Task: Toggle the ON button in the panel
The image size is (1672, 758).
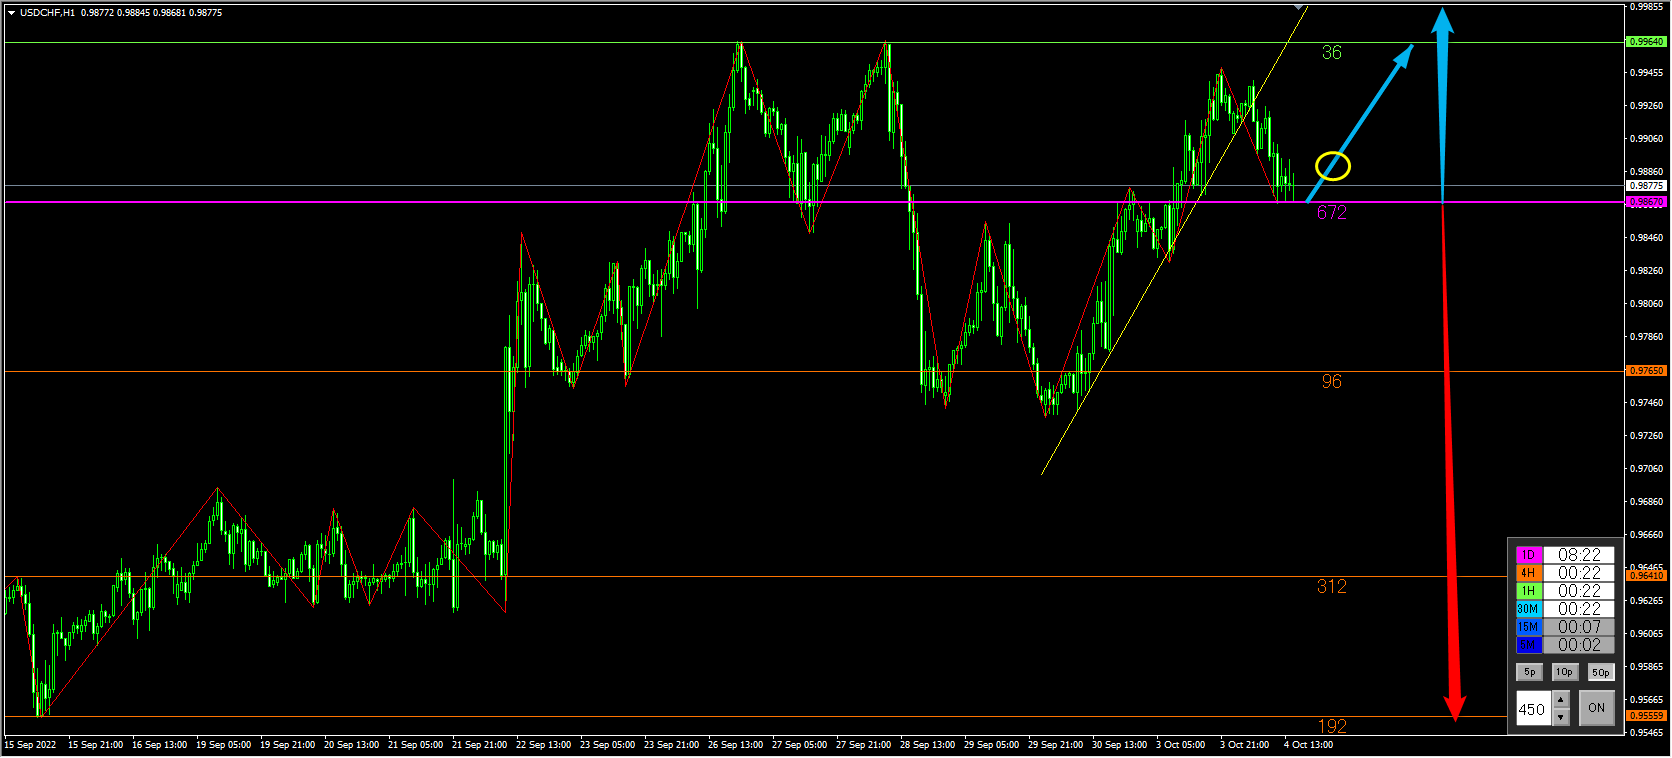Action: tap(1596, 708)
